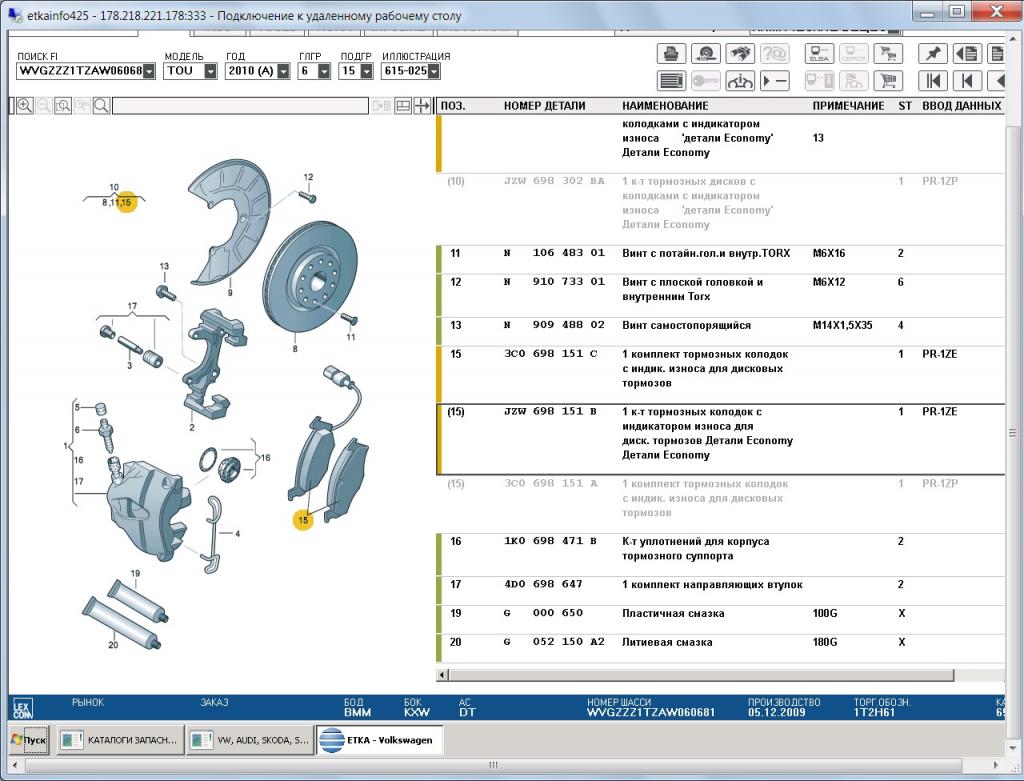
Task: Click the zoom-to-area magnifier icon
Action: (63, 106)
